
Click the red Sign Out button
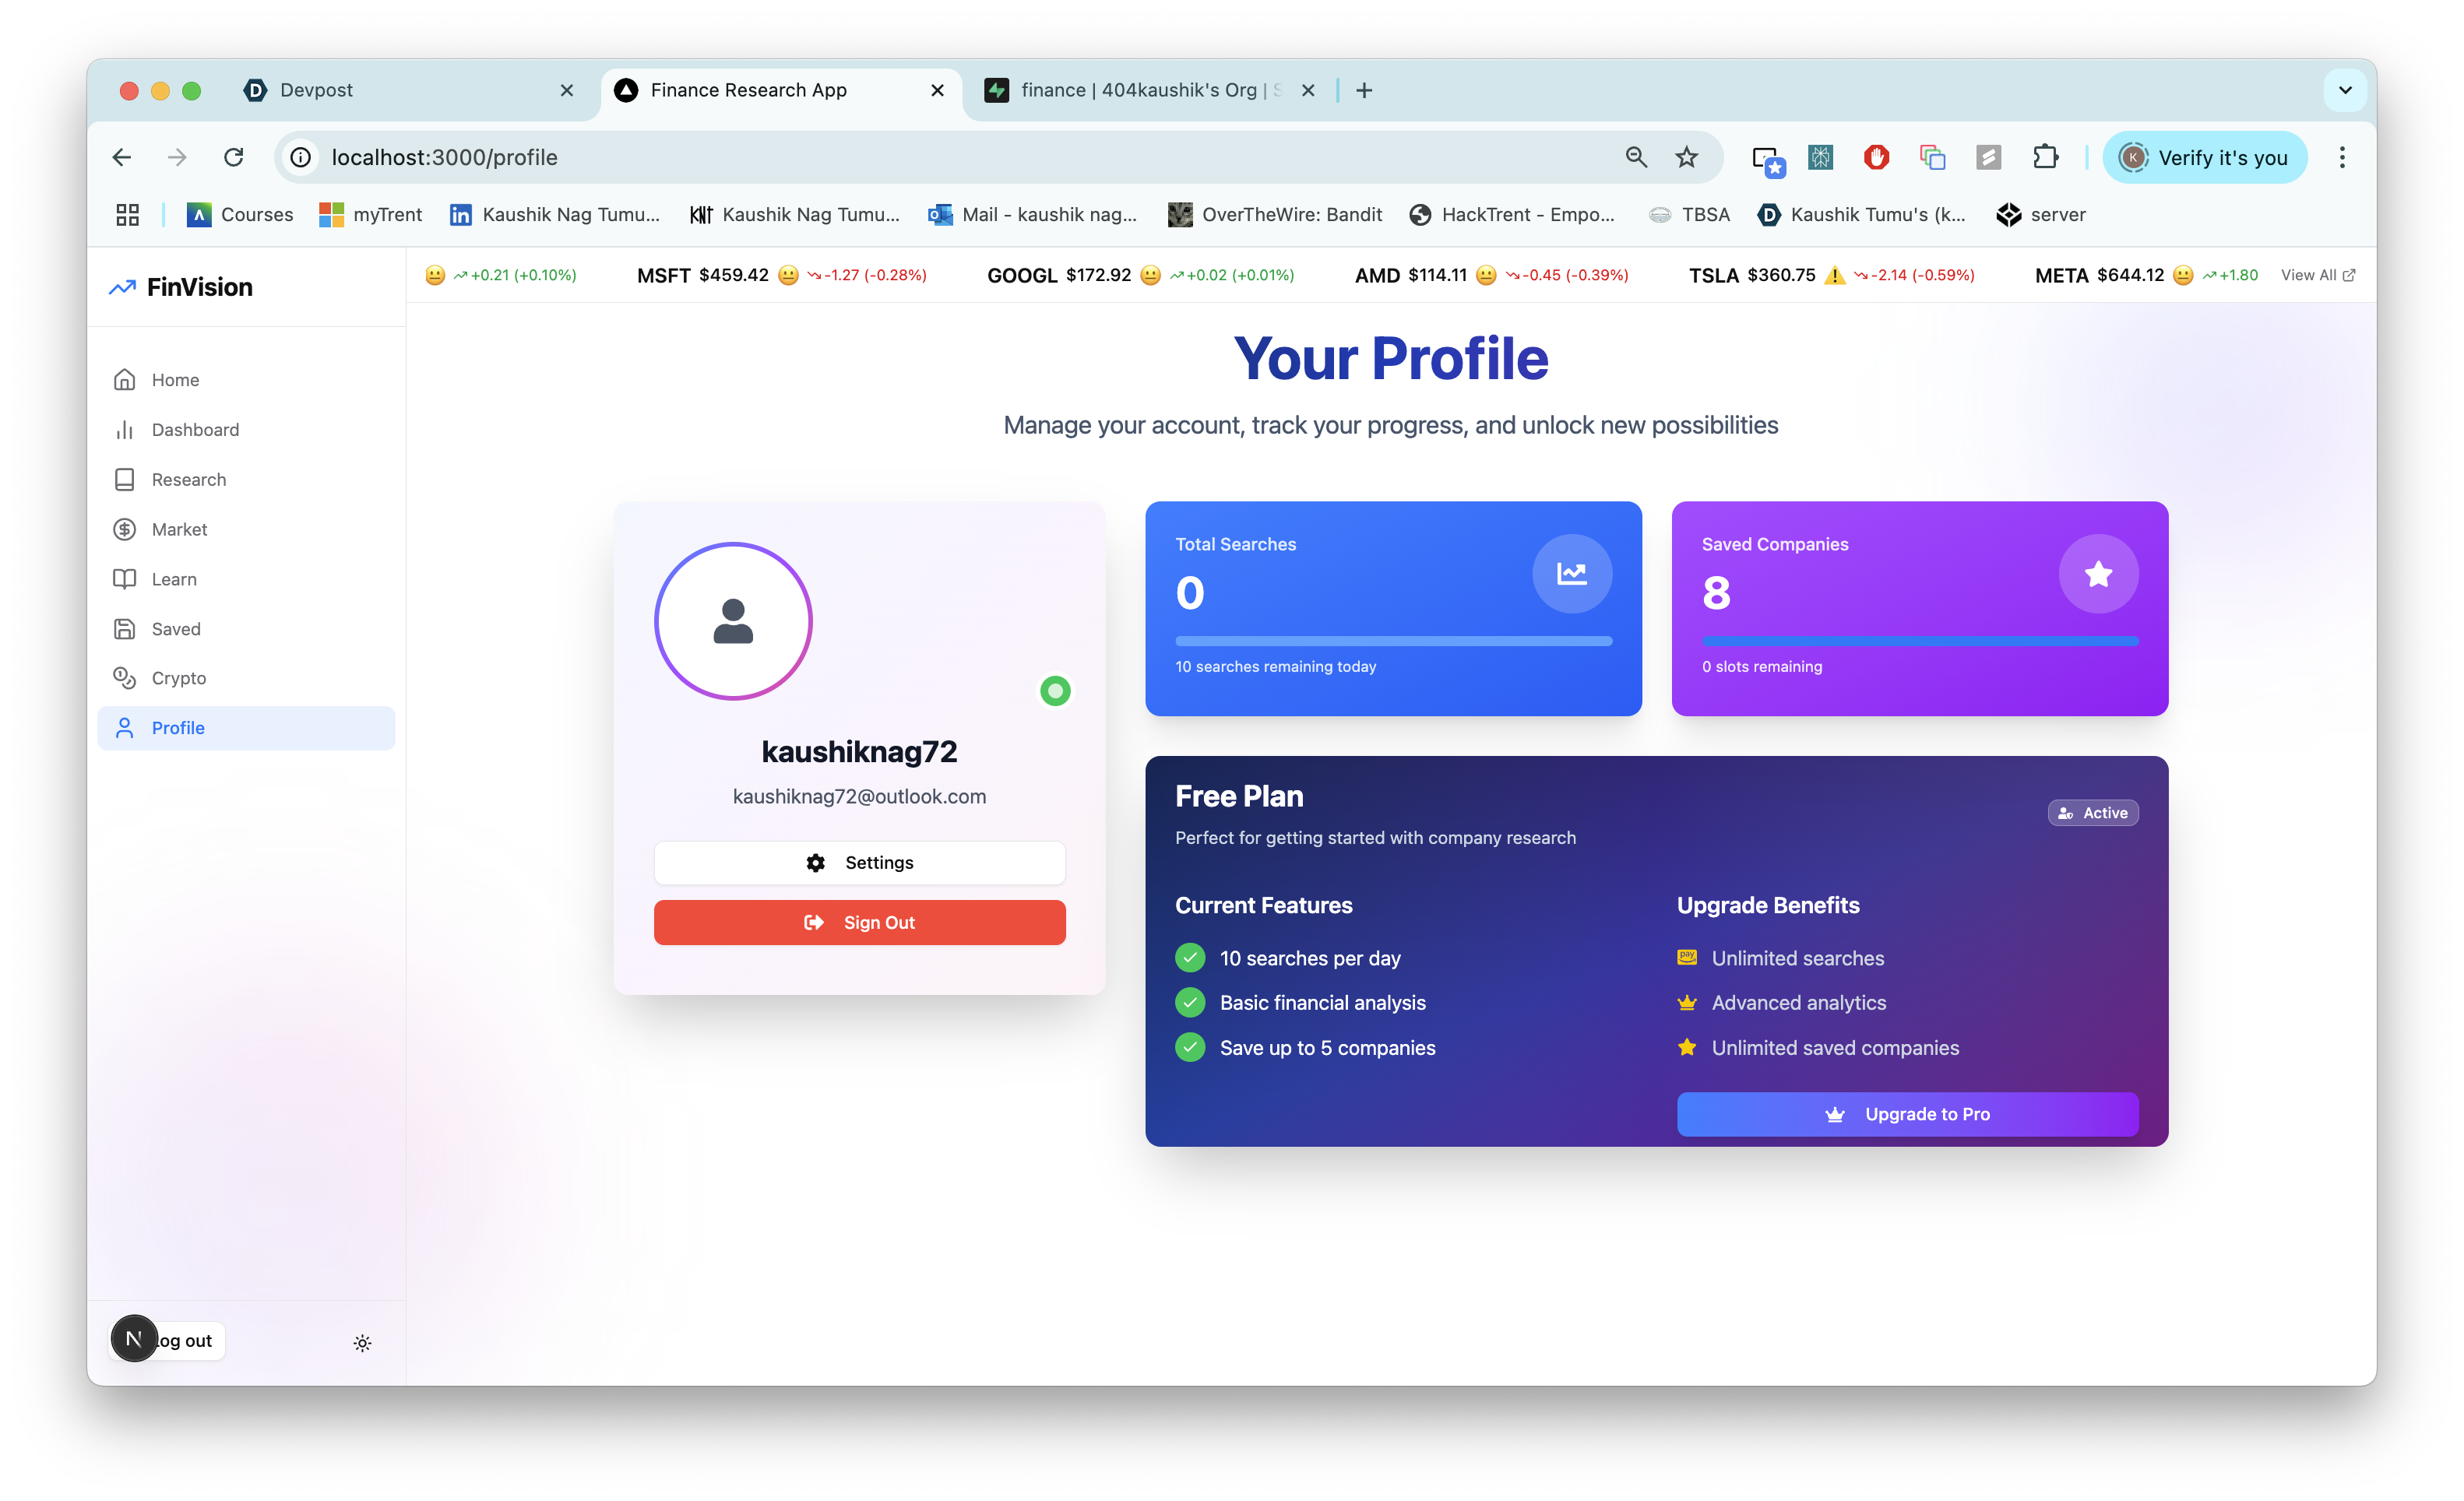coord(859,922)
